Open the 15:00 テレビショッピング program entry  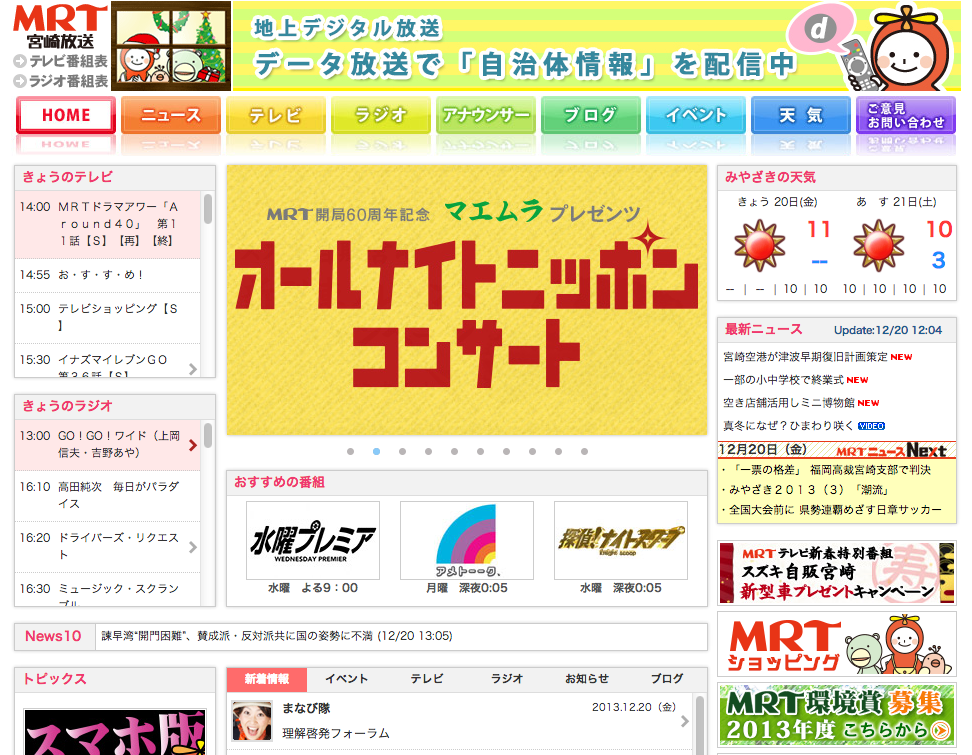click(x=108, y=317)
